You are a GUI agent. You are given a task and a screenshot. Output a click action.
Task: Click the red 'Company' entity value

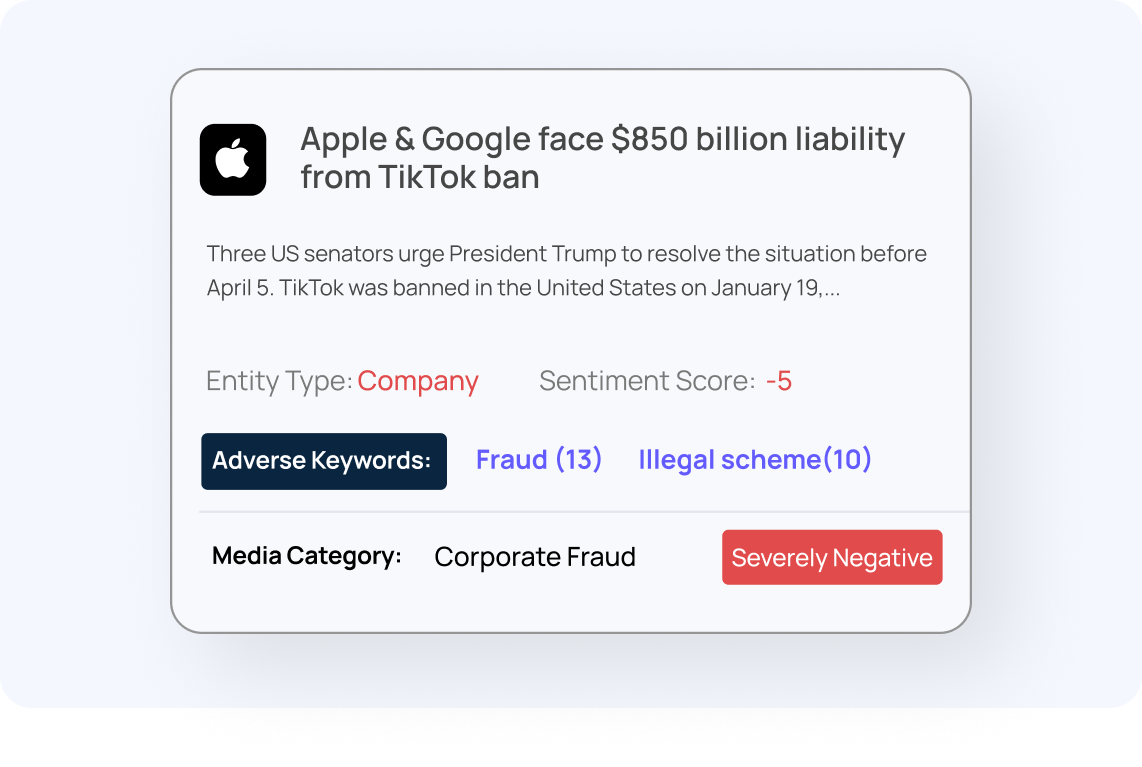tap(418, 381)
